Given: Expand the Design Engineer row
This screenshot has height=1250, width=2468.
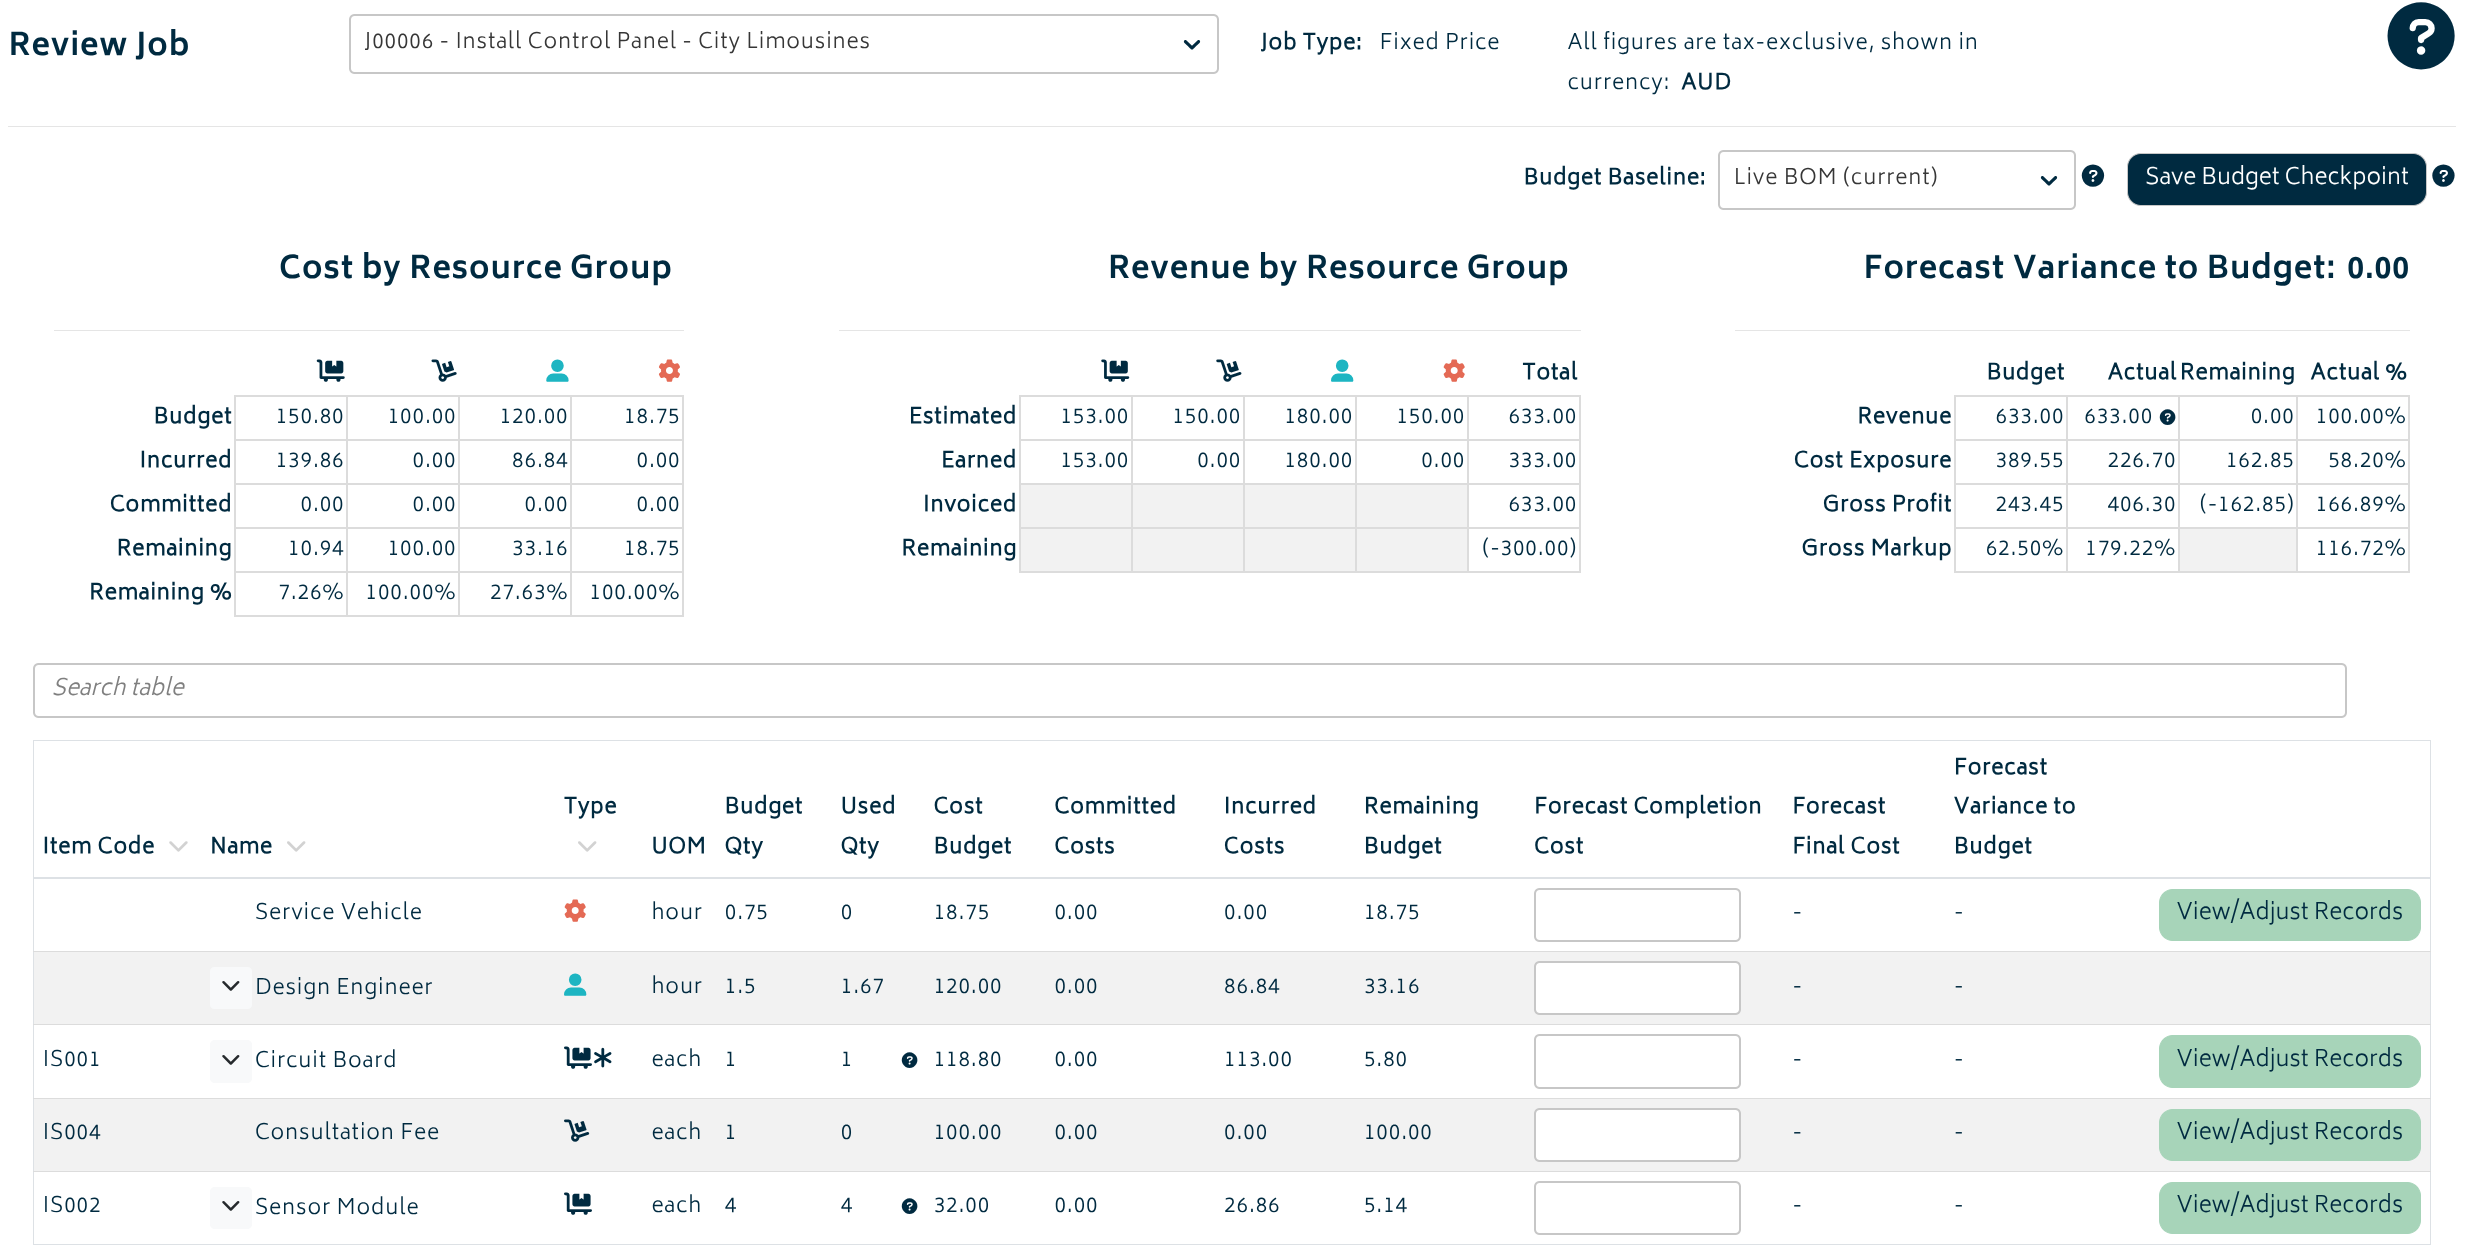Looking at the screenshot, I should [x=230, y=986].
